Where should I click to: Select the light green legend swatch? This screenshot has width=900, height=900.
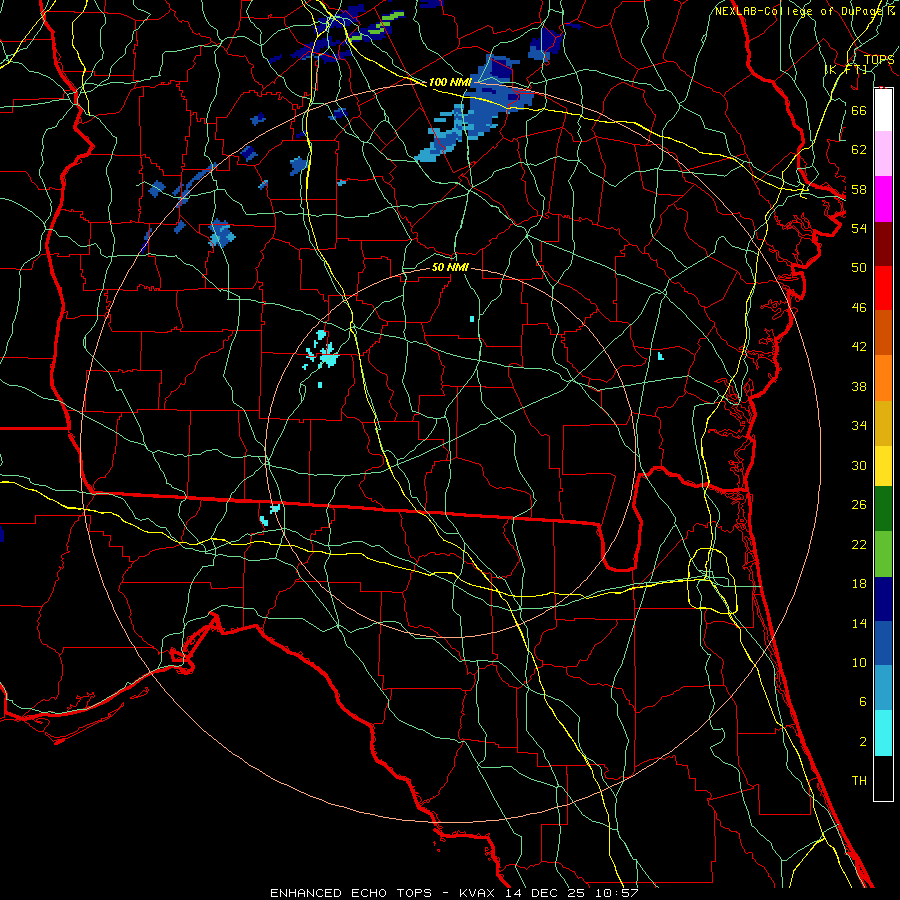pos(883,554)
